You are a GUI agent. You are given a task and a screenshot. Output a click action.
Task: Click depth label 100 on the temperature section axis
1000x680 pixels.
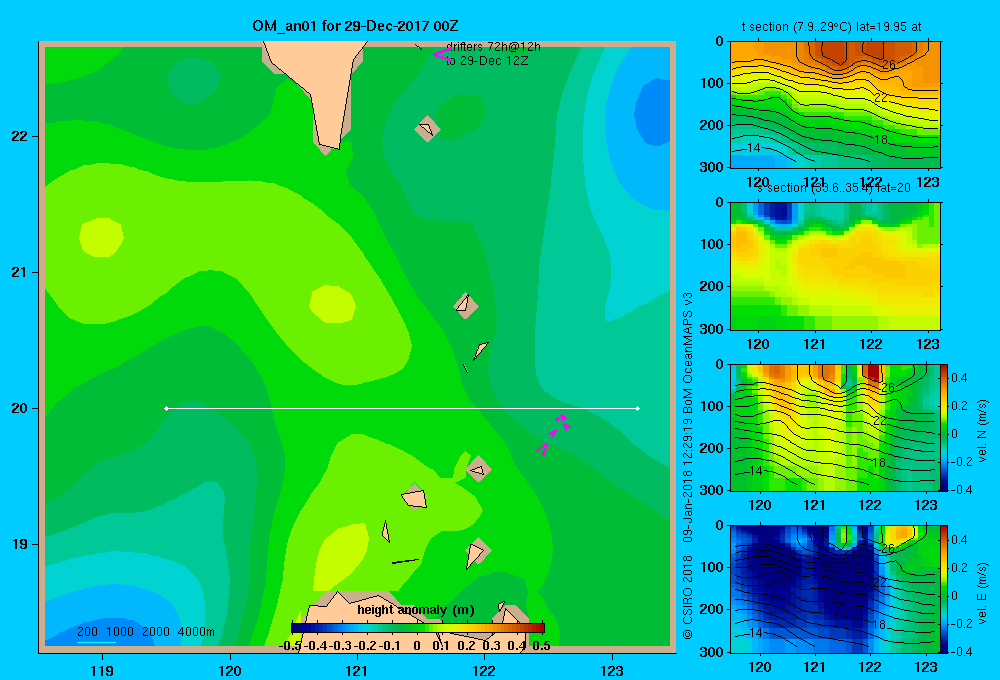(712, 84)
